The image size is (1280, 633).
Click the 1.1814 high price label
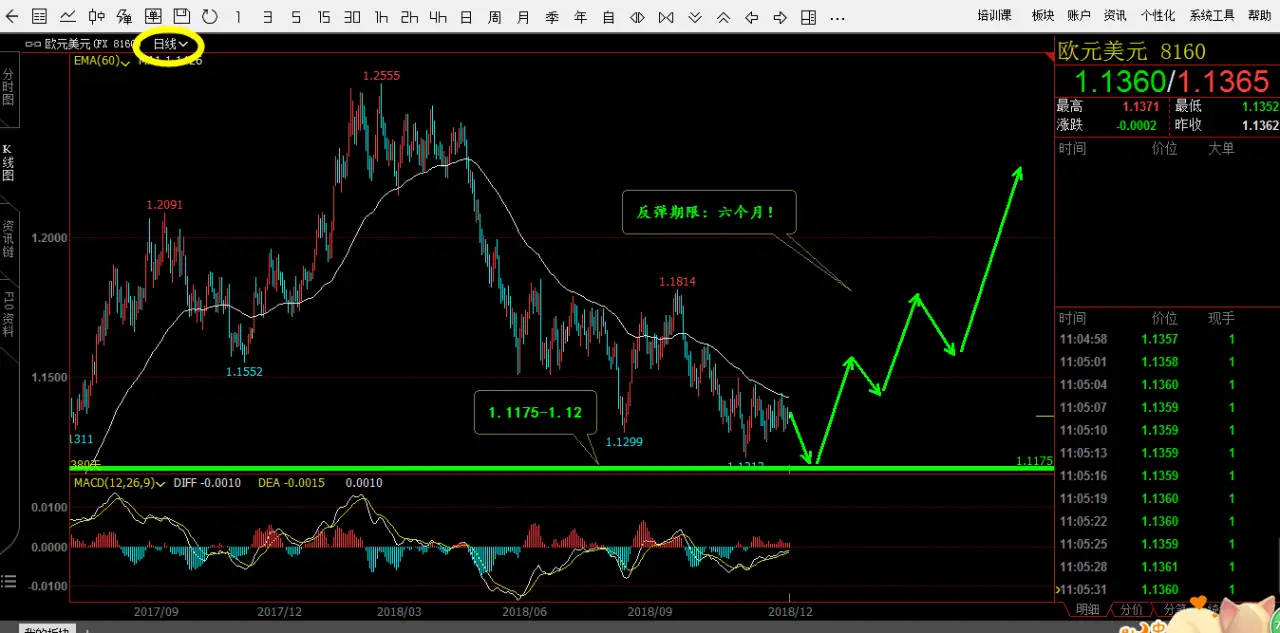pyautogui.click(x=677, y=282)
